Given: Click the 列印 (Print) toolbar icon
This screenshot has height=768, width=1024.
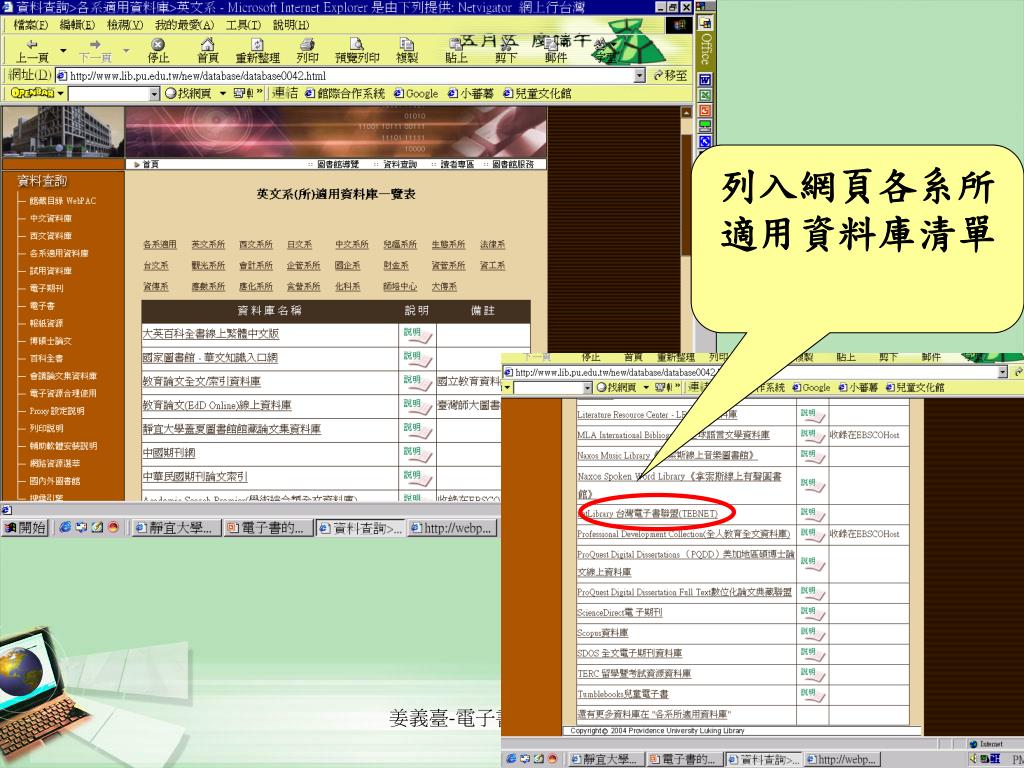Looking at the screenshot, I should [307, 50].
